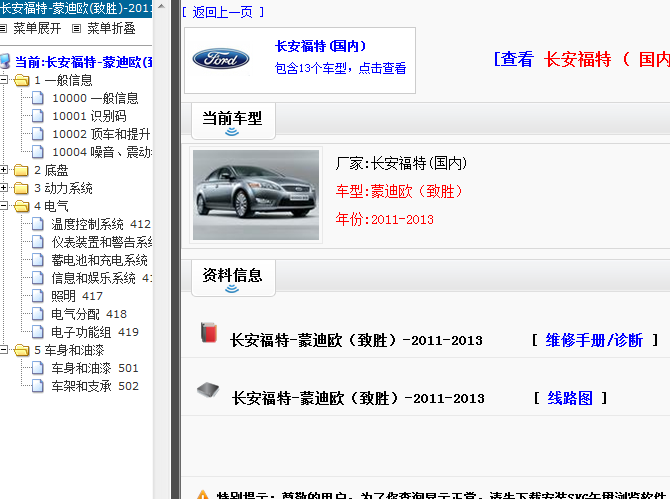
Task: Select the 当前车型 section tab
Action: coord(233,121)
